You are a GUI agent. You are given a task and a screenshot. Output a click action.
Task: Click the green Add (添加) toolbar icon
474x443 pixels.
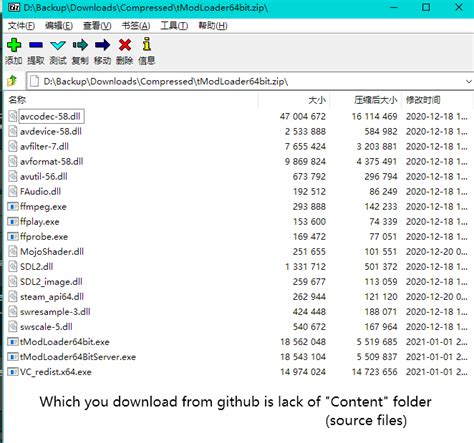click(14, 45)
